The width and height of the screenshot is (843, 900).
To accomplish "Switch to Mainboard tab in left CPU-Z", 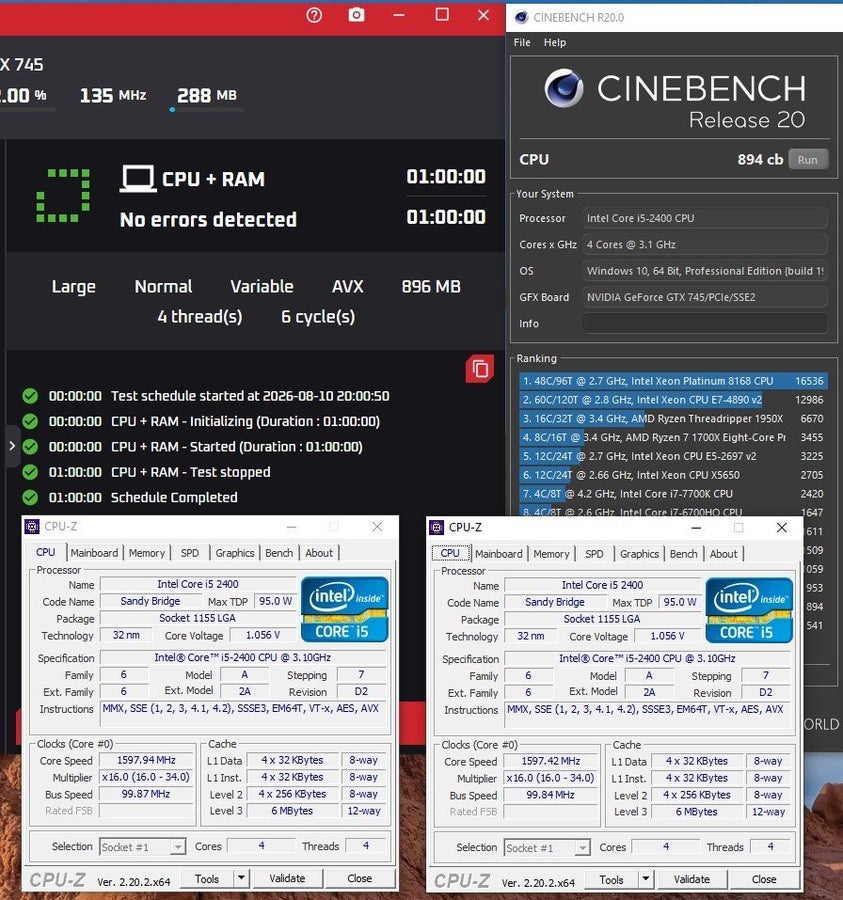I will click(x=94, y=553).
